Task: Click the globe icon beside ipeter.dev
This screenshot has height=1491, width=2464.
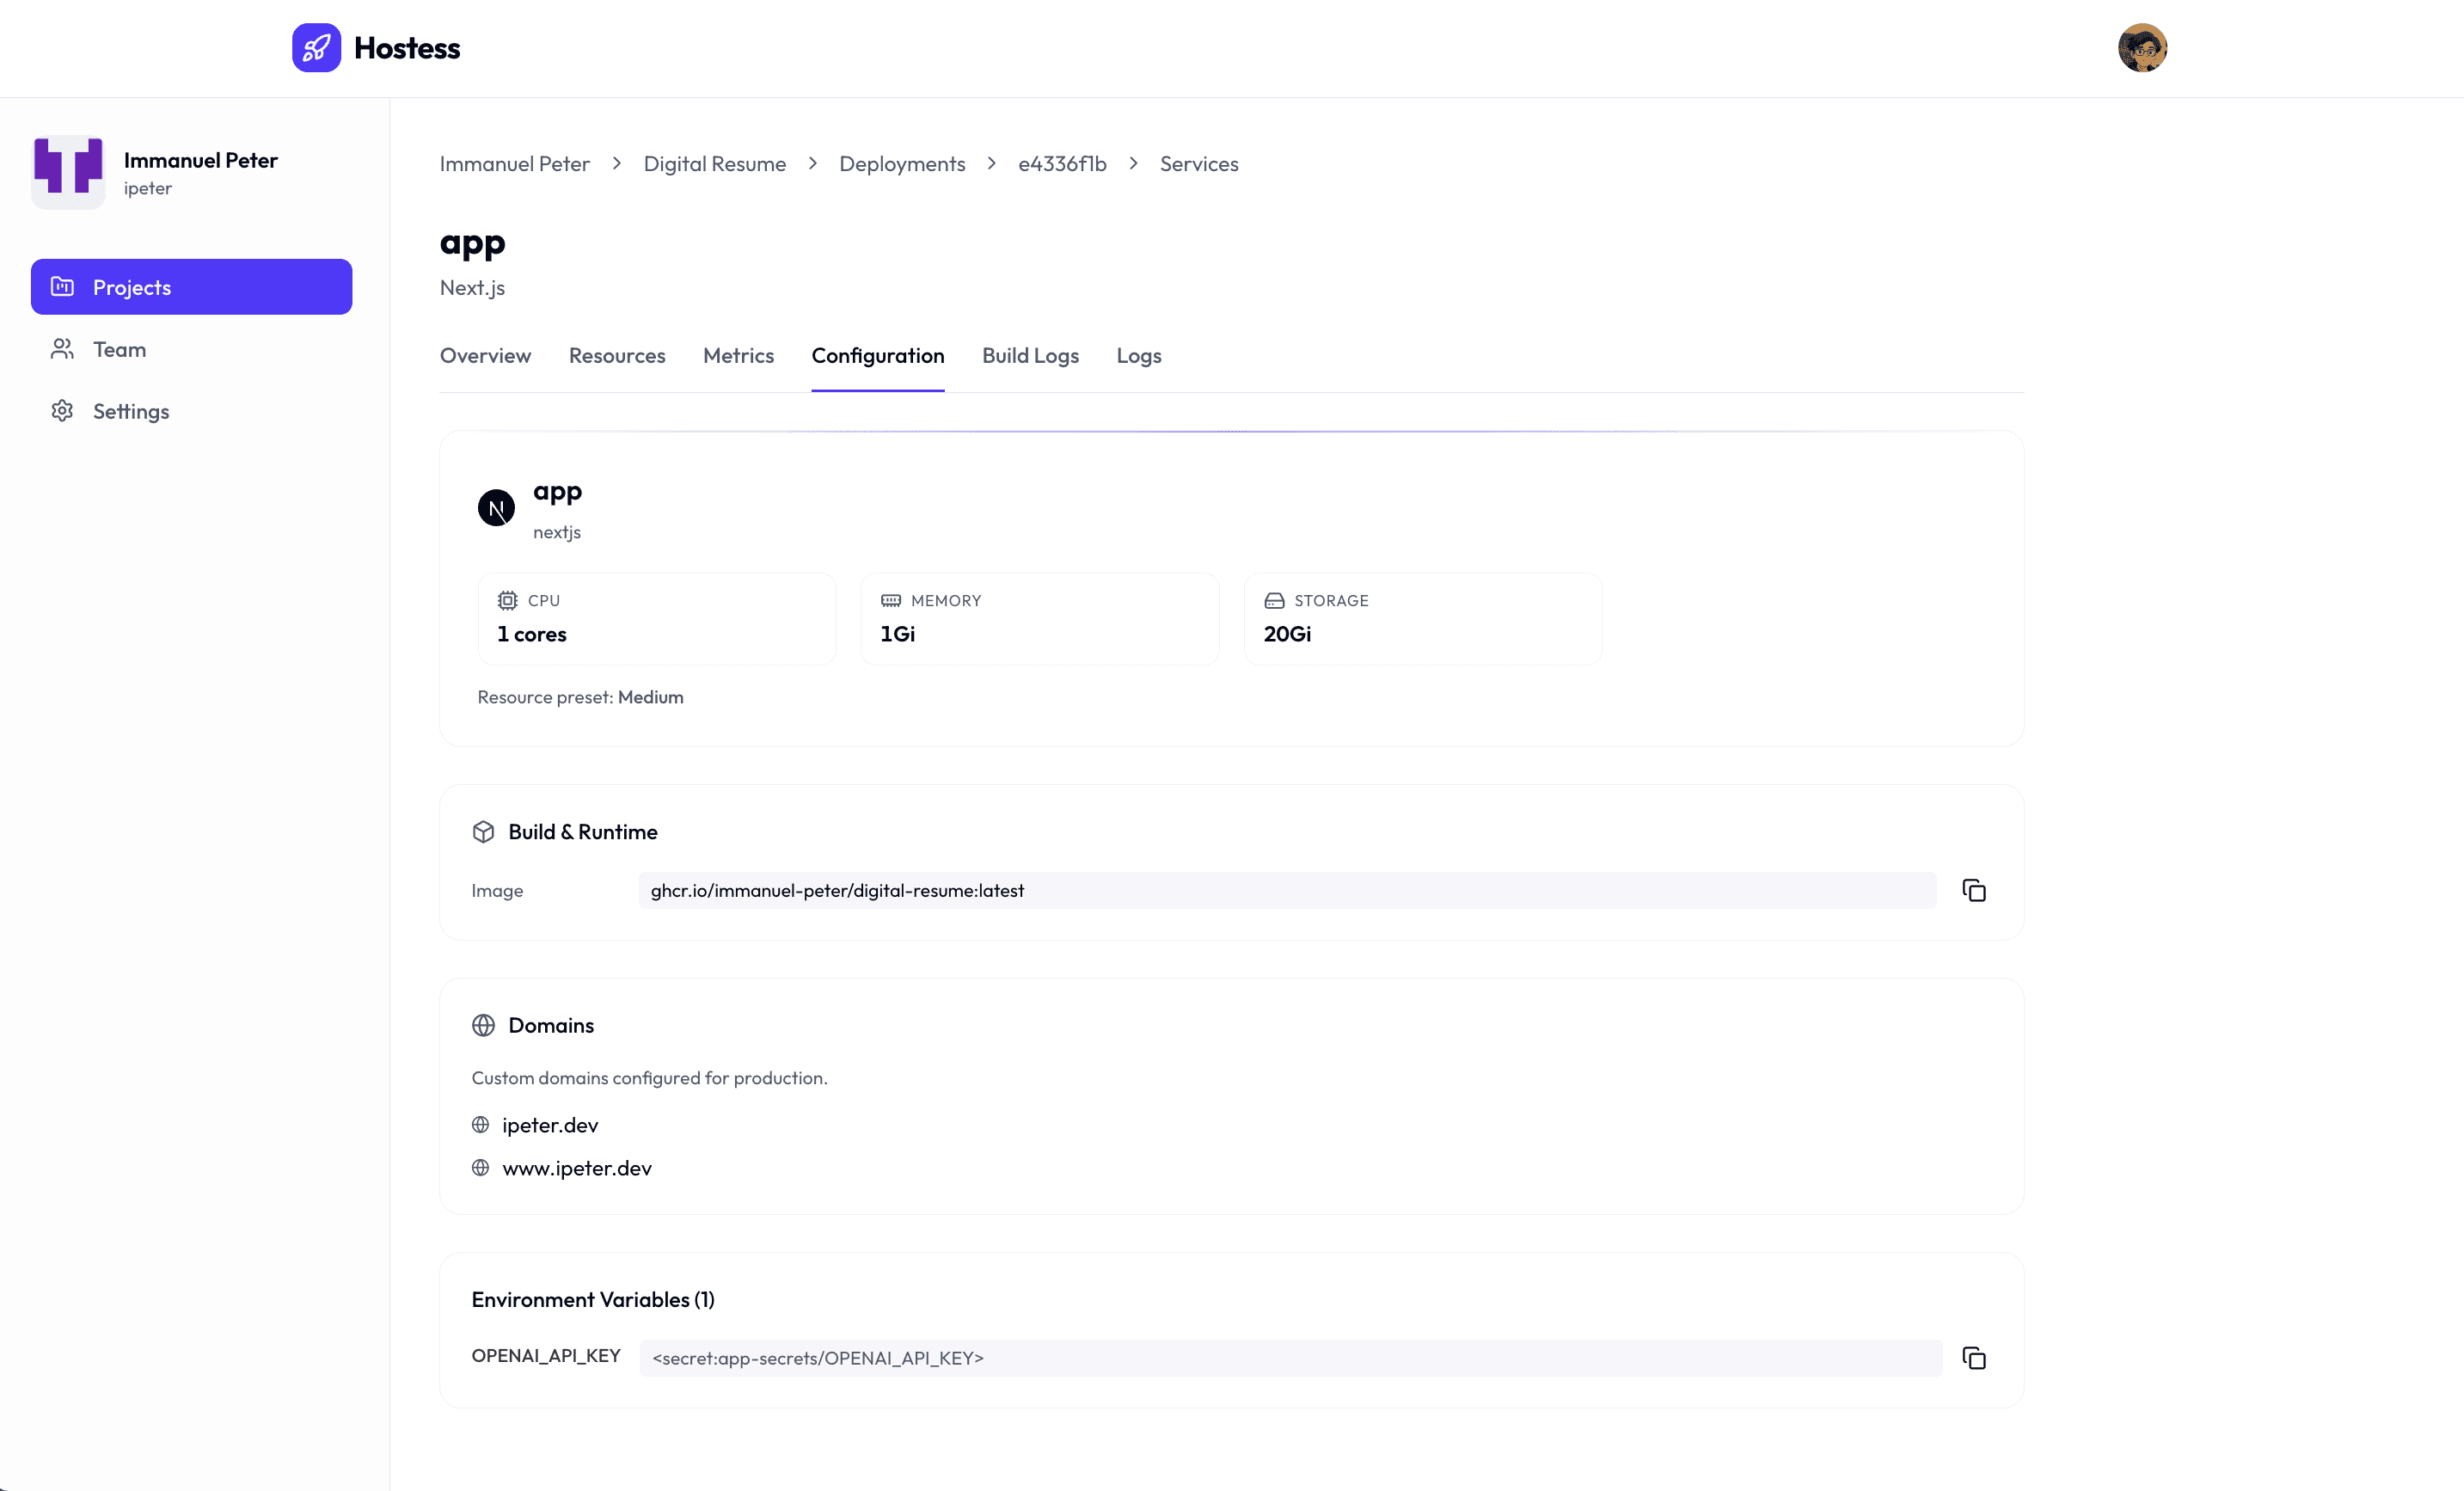Action: pyautogui.click(x=480, y=1125)
